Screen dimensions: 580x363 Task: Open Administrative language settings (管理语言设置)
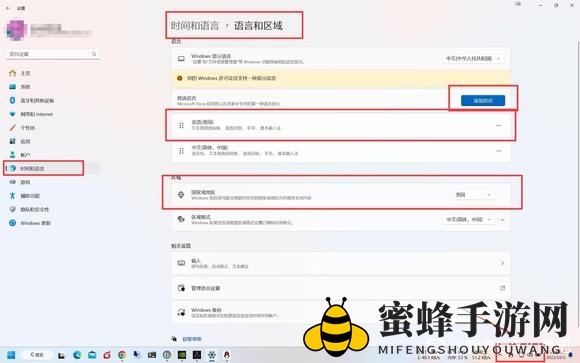coord(341,288)
